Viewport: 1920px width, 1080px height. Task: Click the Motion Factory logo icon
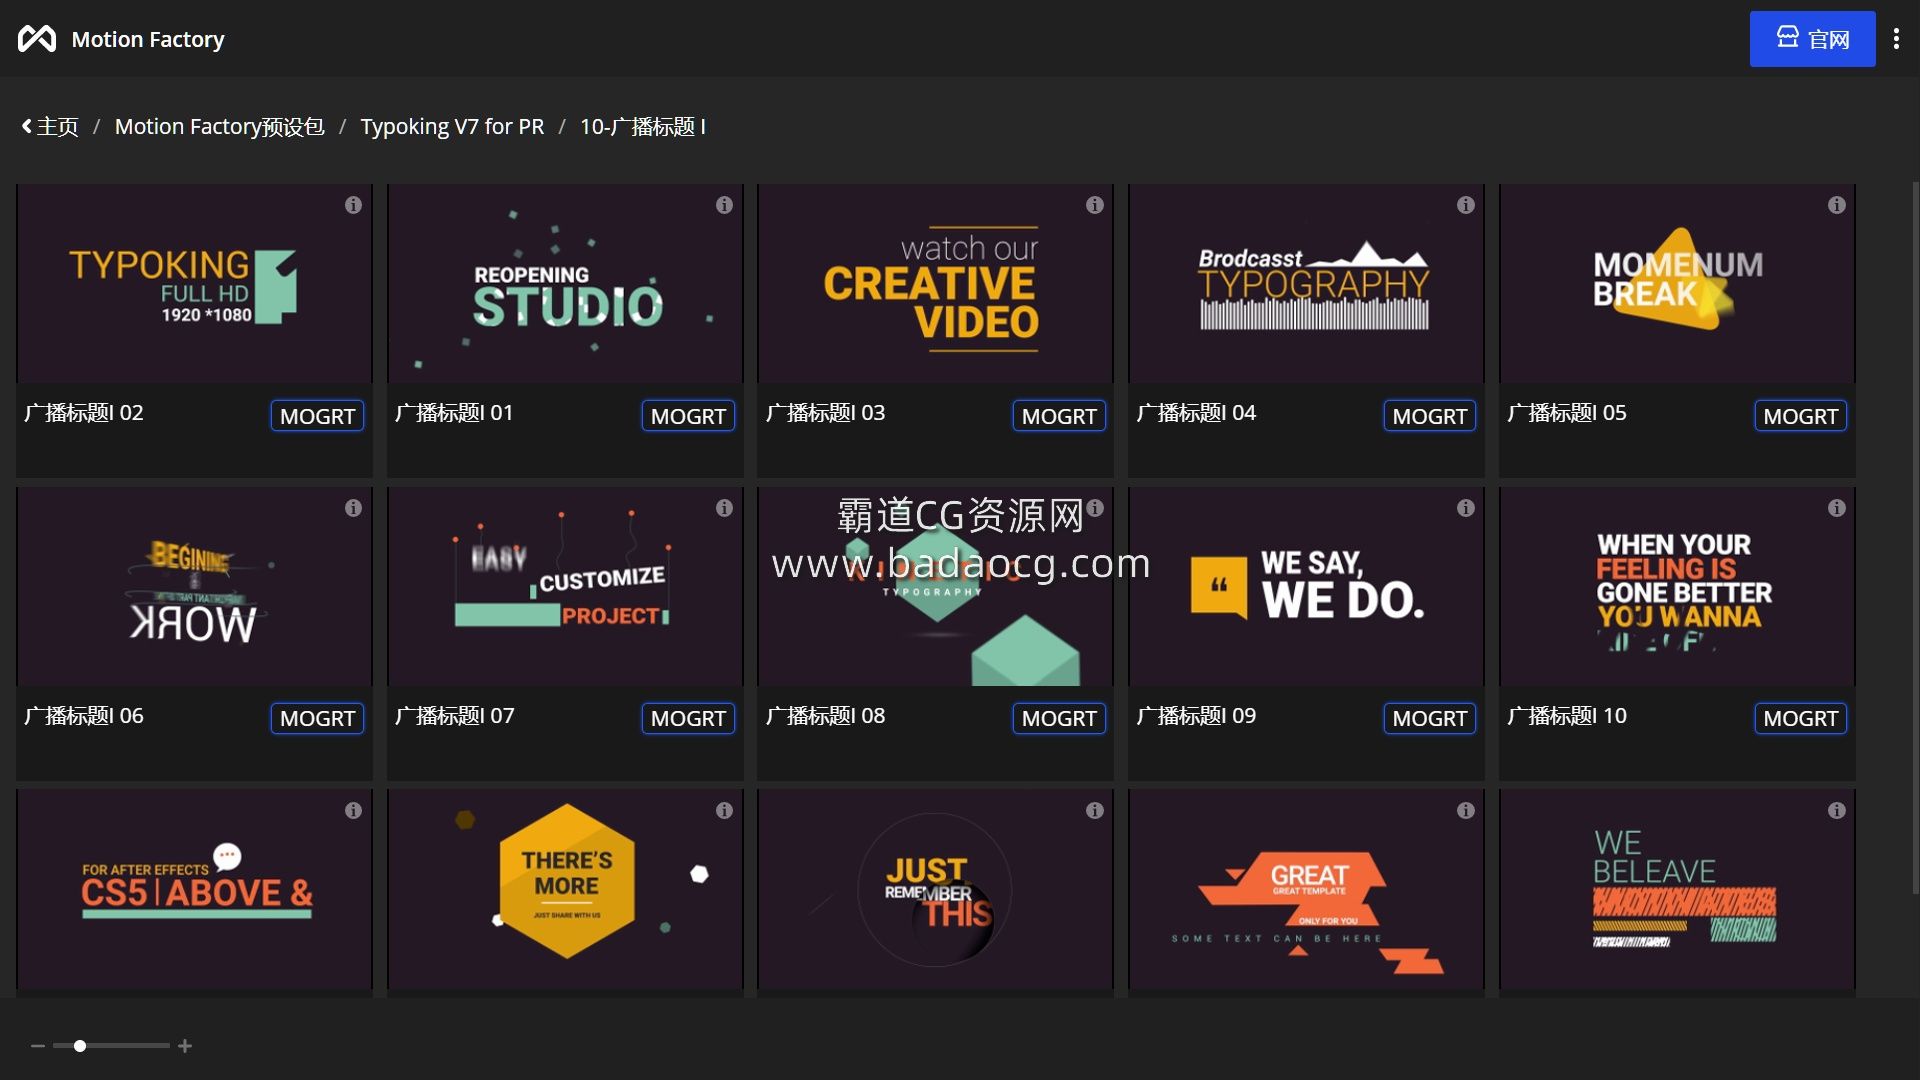(x=37, y=39)
